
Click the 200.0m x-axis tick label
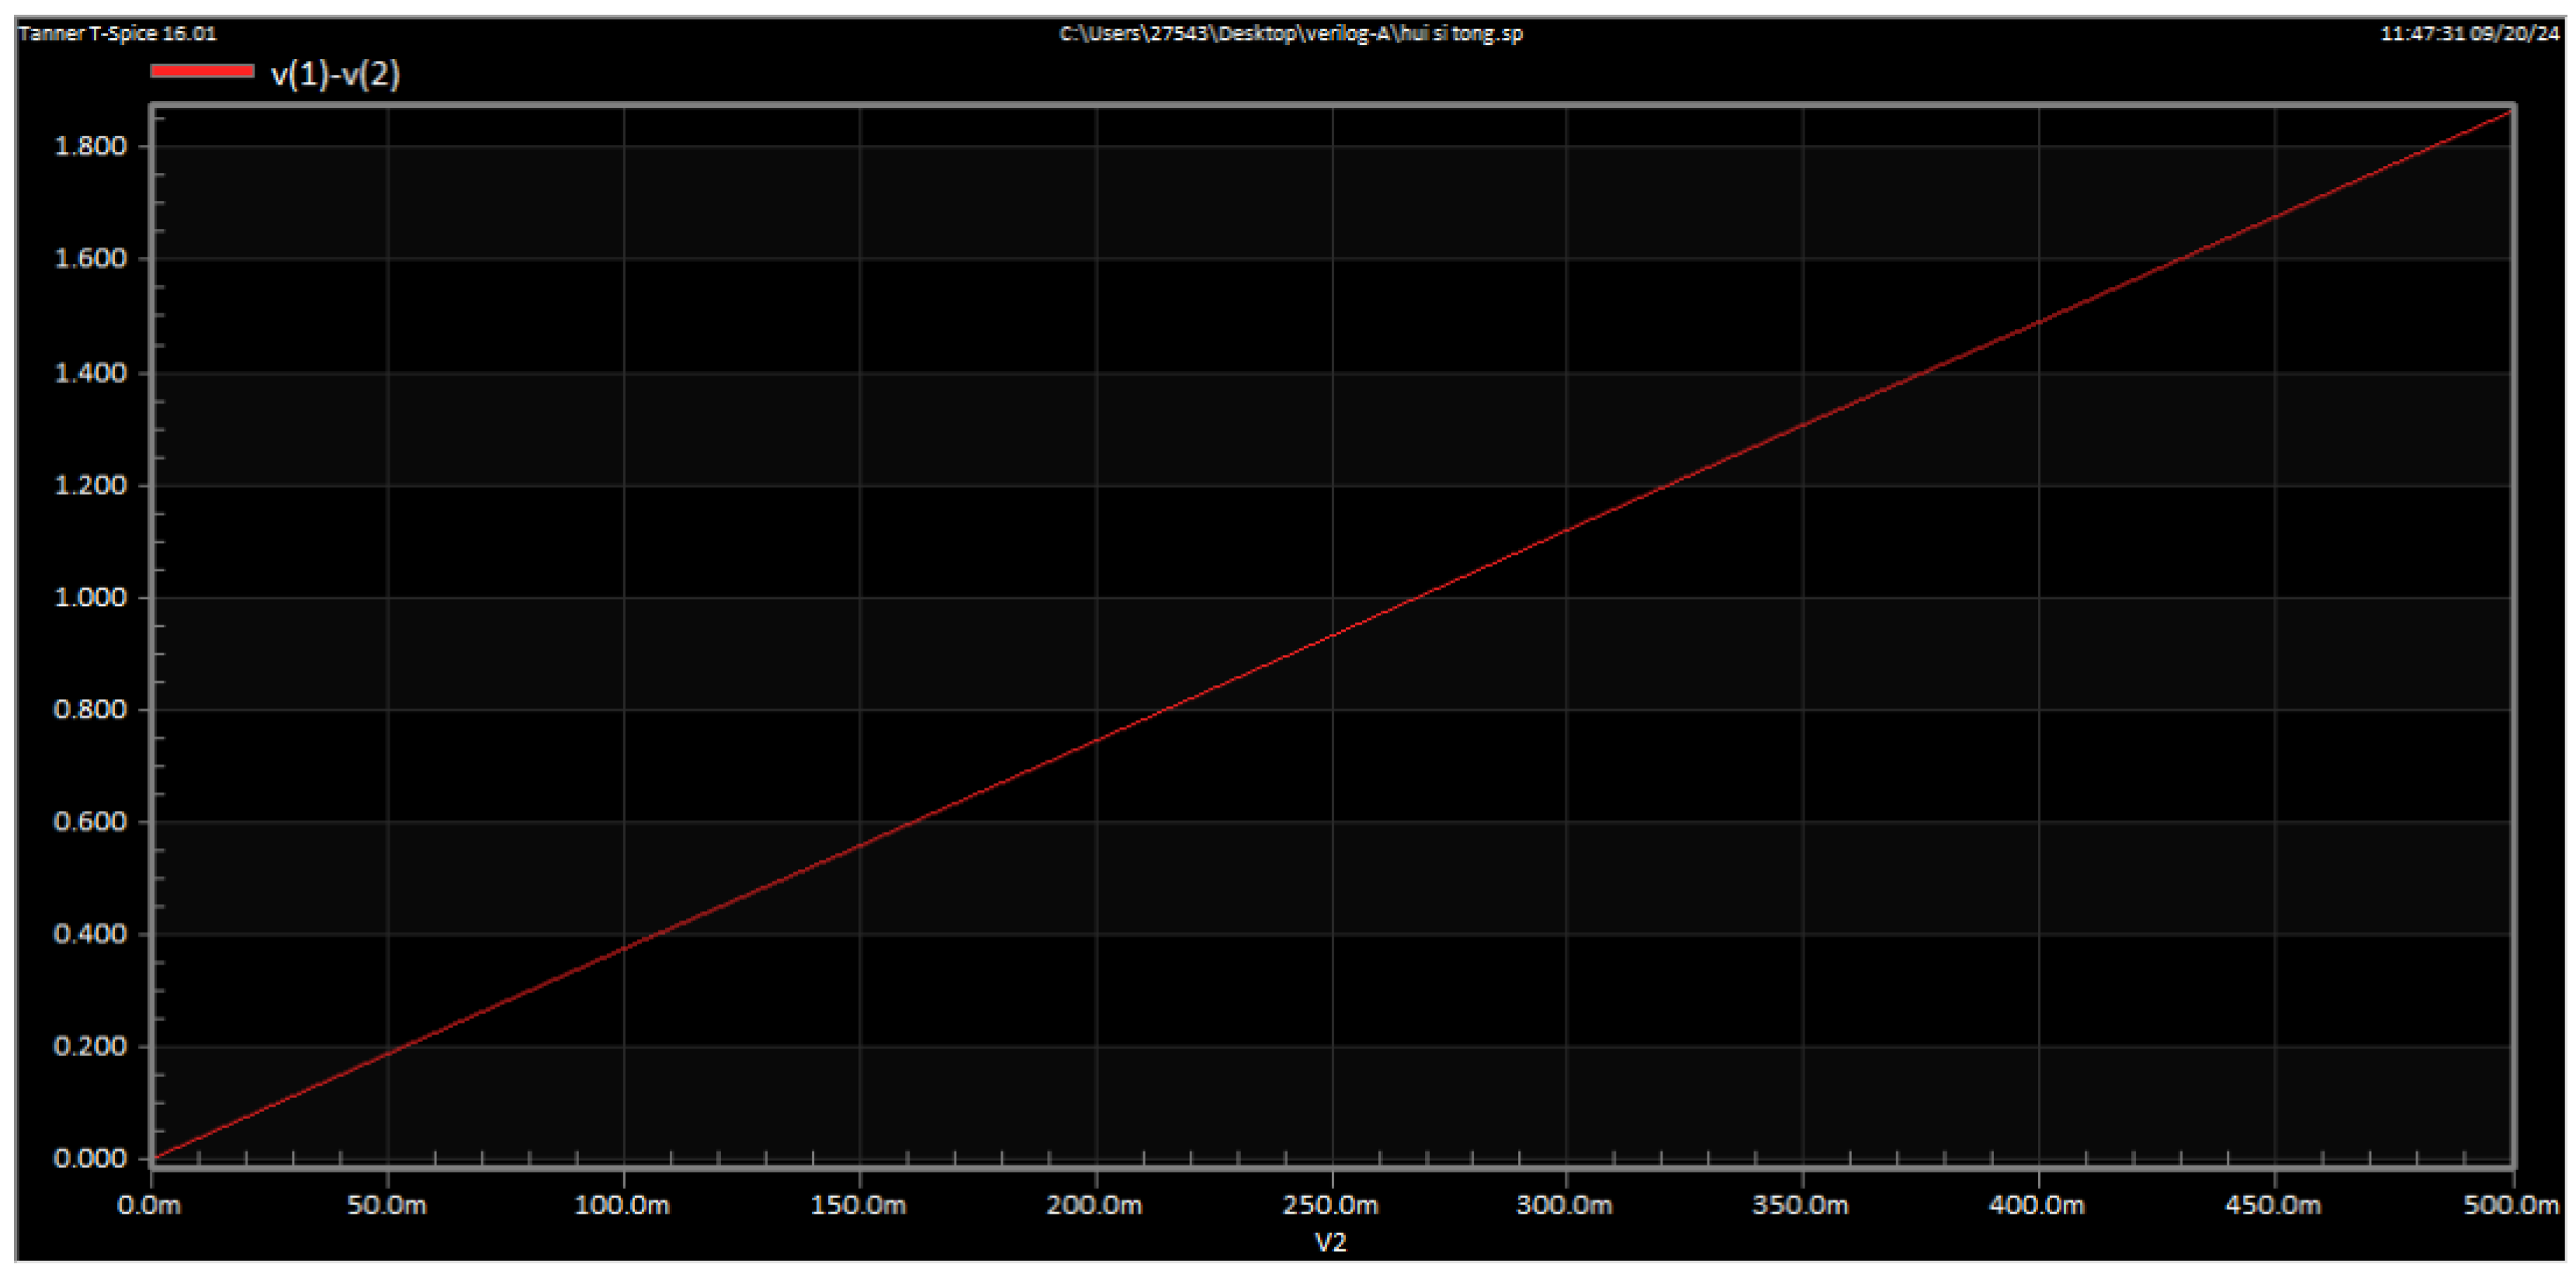[1094, 1205]
